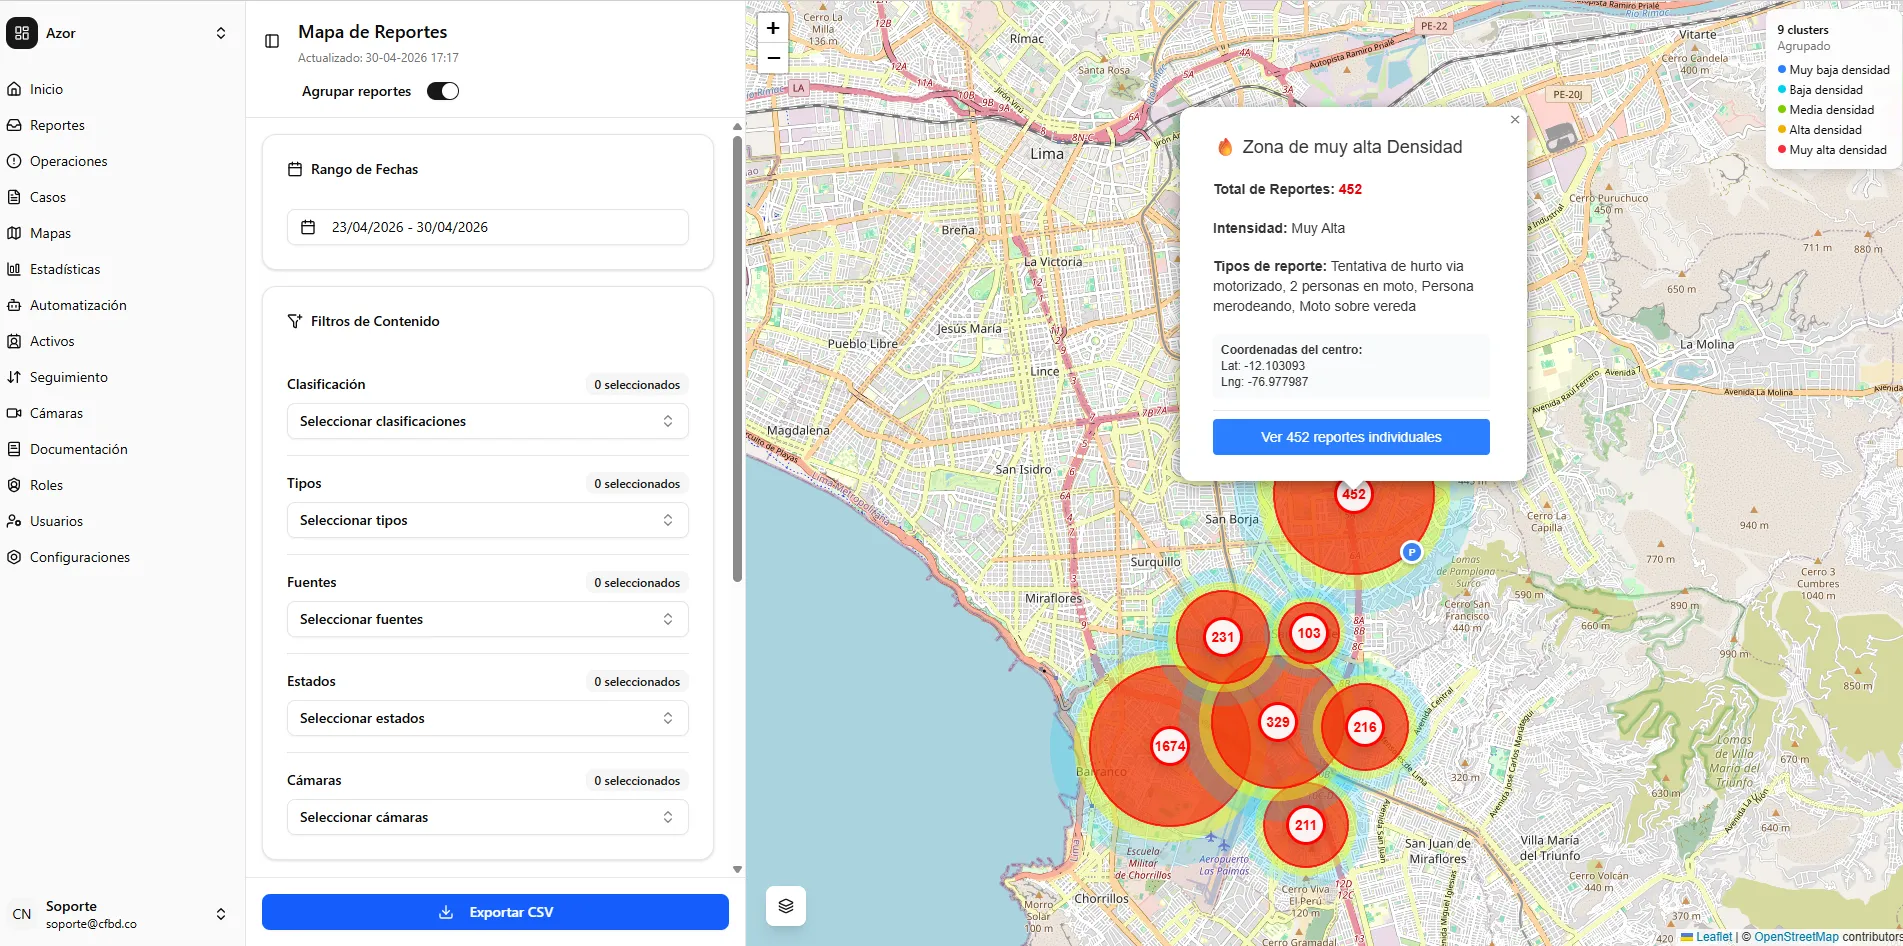Viewport: 1903px width, 946px height.
Task: Click Muy alta densidad red legend dot
Action: coord(1782,150)
